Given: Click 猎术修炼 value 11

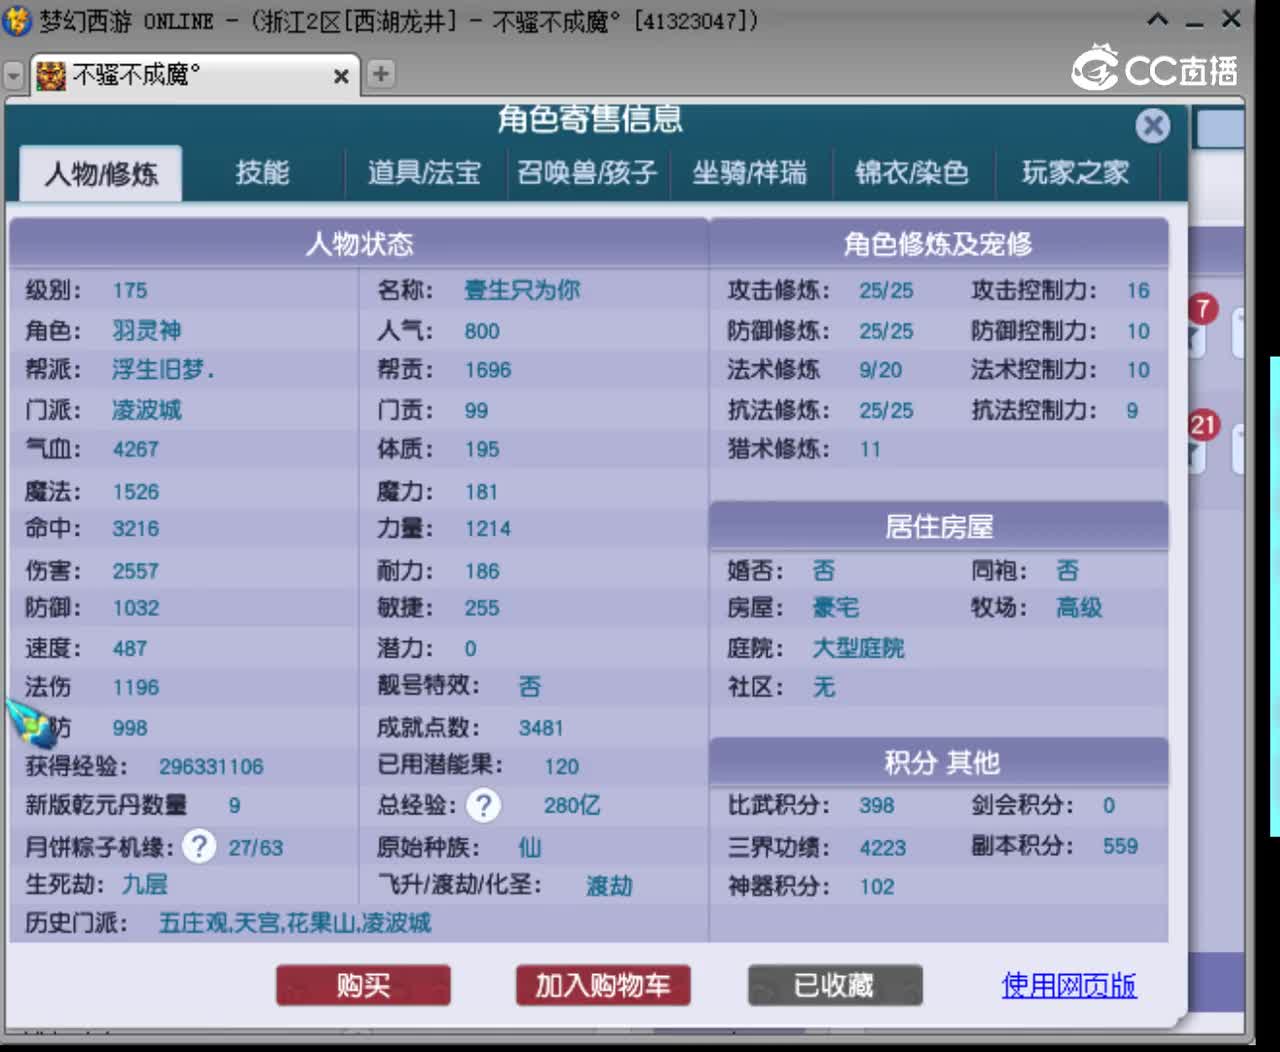Looking at the screenshot, I should [870, 450].
